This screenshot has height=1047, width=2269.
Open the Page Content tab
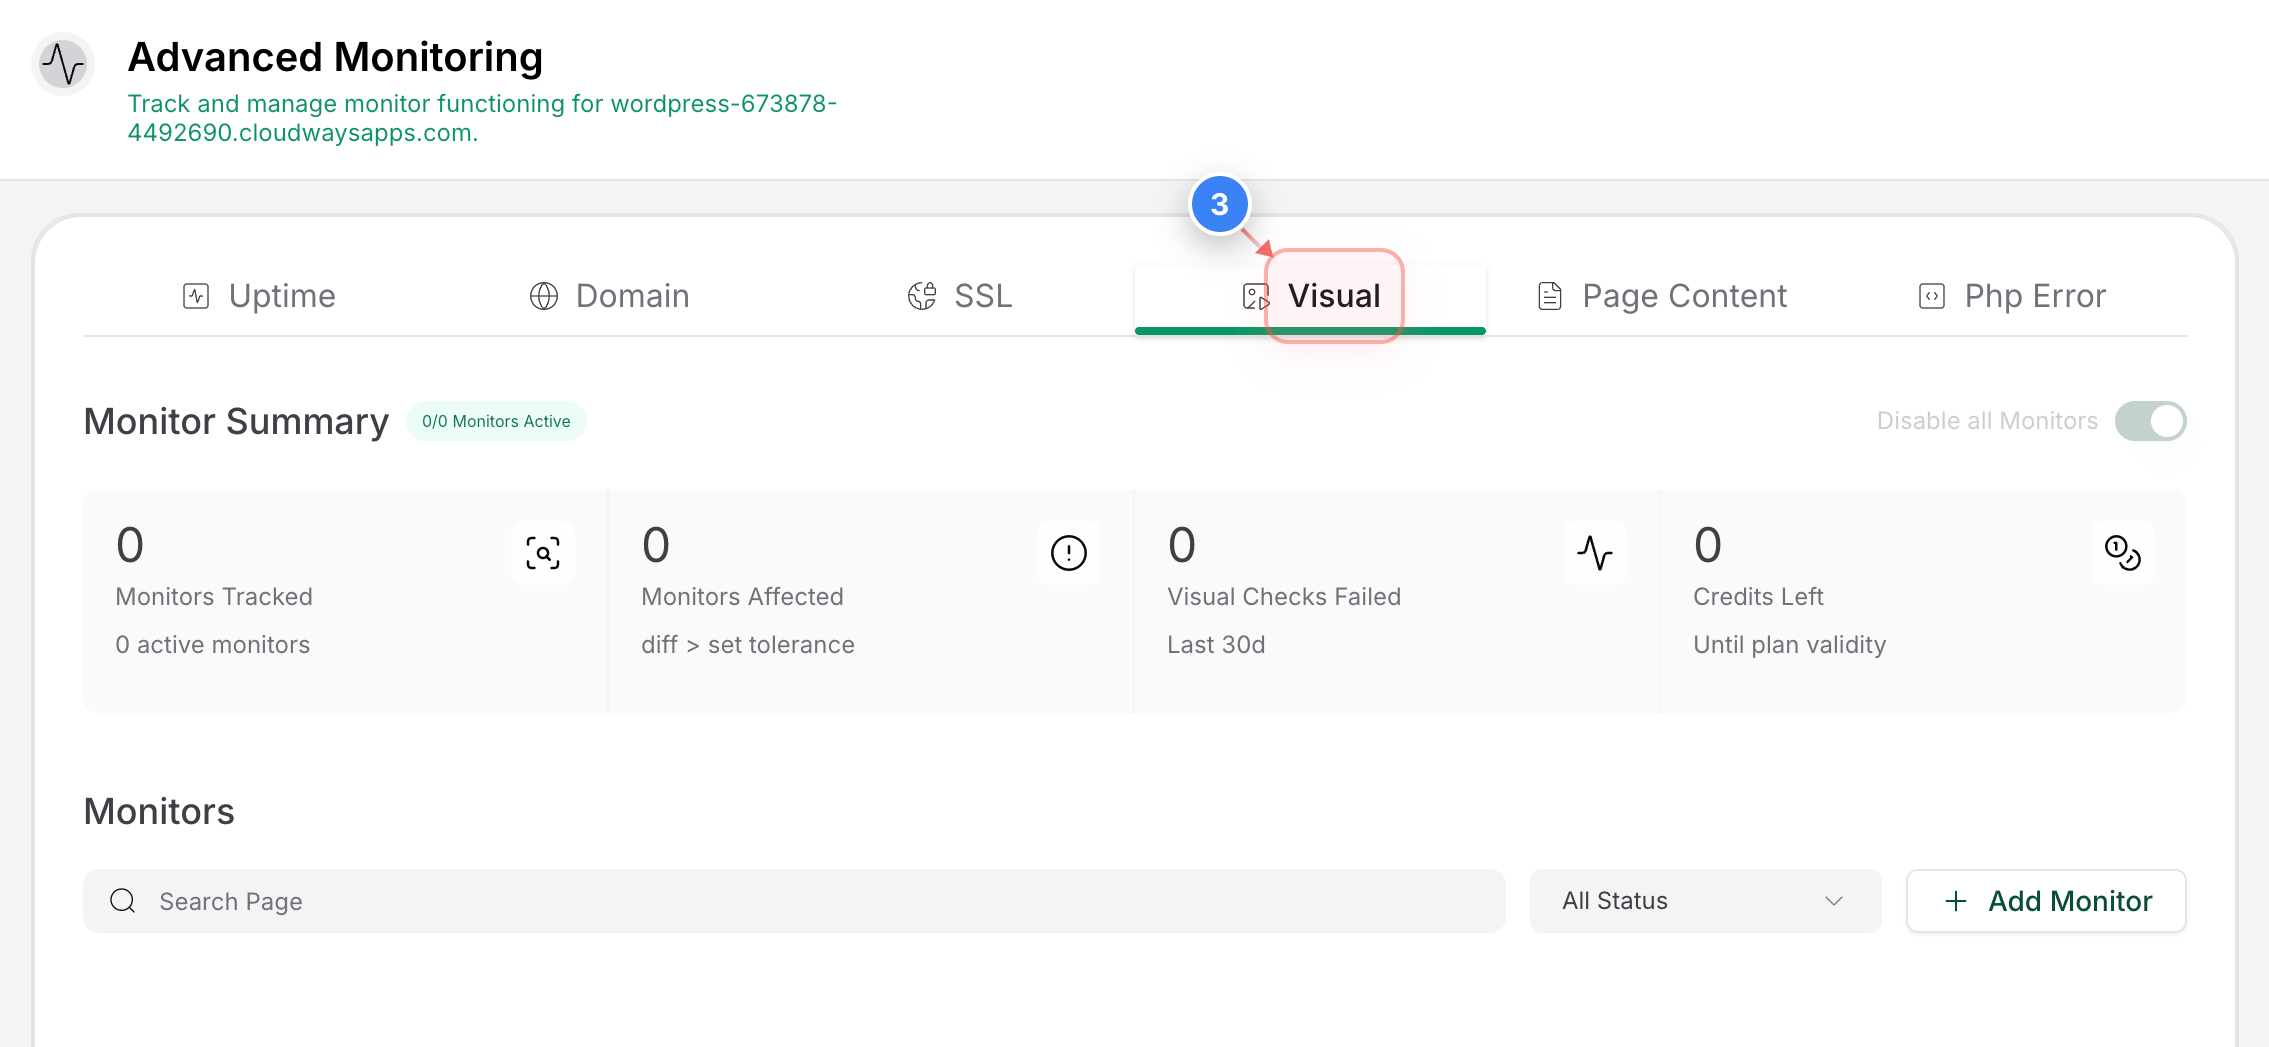[1661, 296]
